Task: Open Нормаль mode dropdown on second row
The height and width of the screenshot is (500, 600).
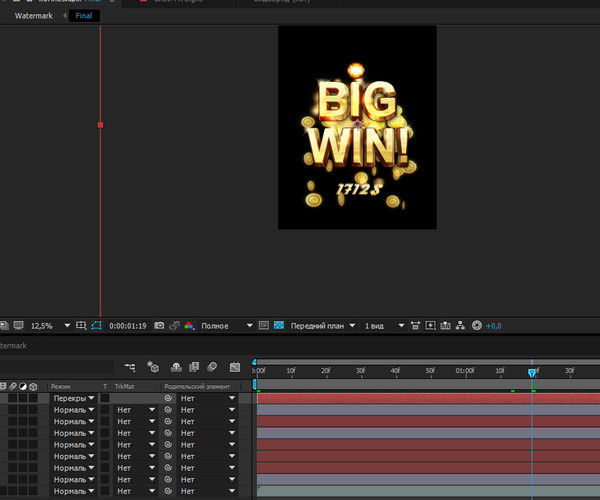Action: pyautogui.click(x=73, y=410)
